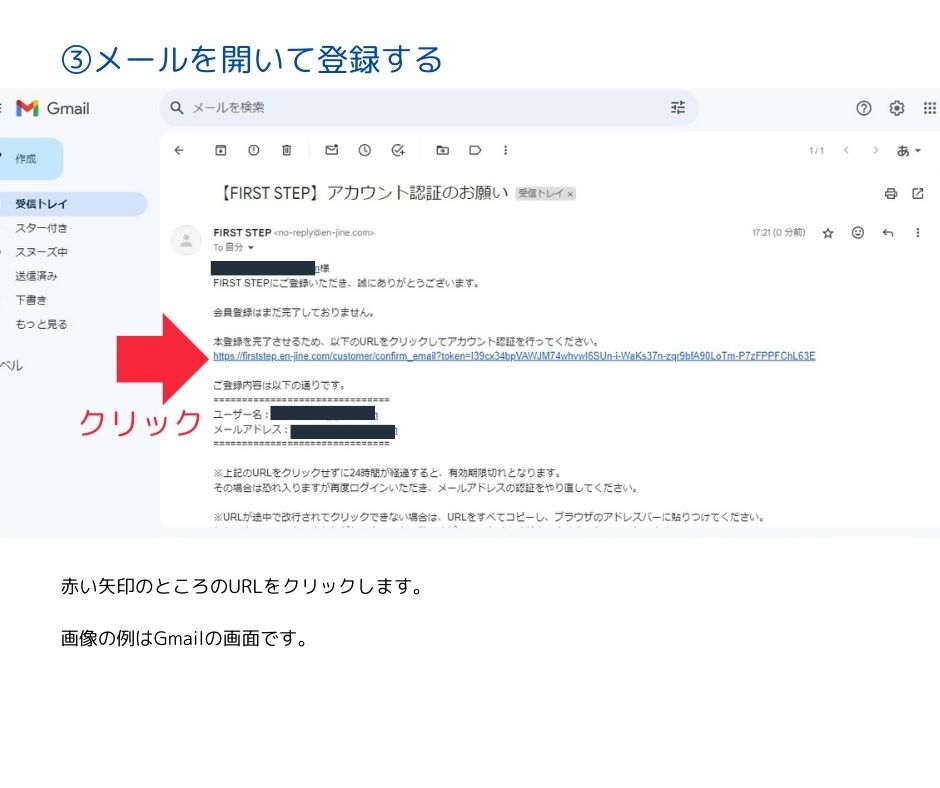
Task: Click the Gmail logo
Action: point(52,109)
